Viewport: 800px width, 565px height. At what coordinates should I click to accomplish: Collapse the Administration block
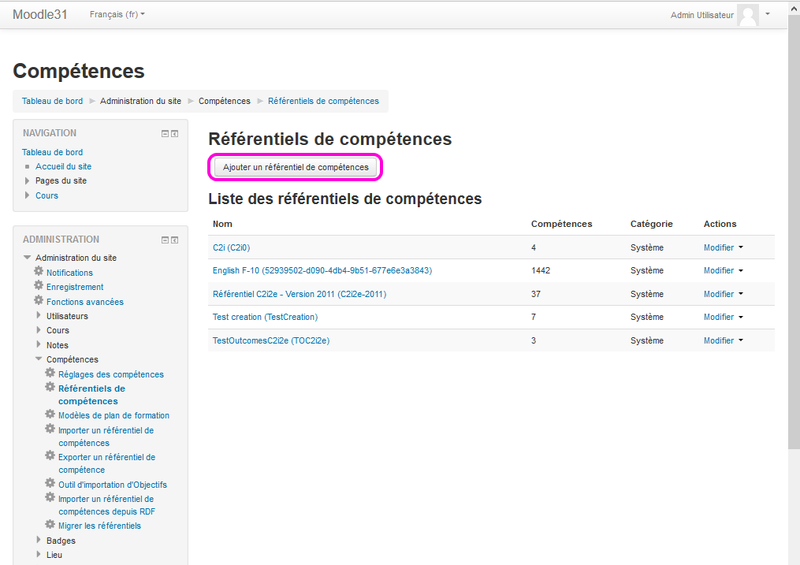coord(165,240)
